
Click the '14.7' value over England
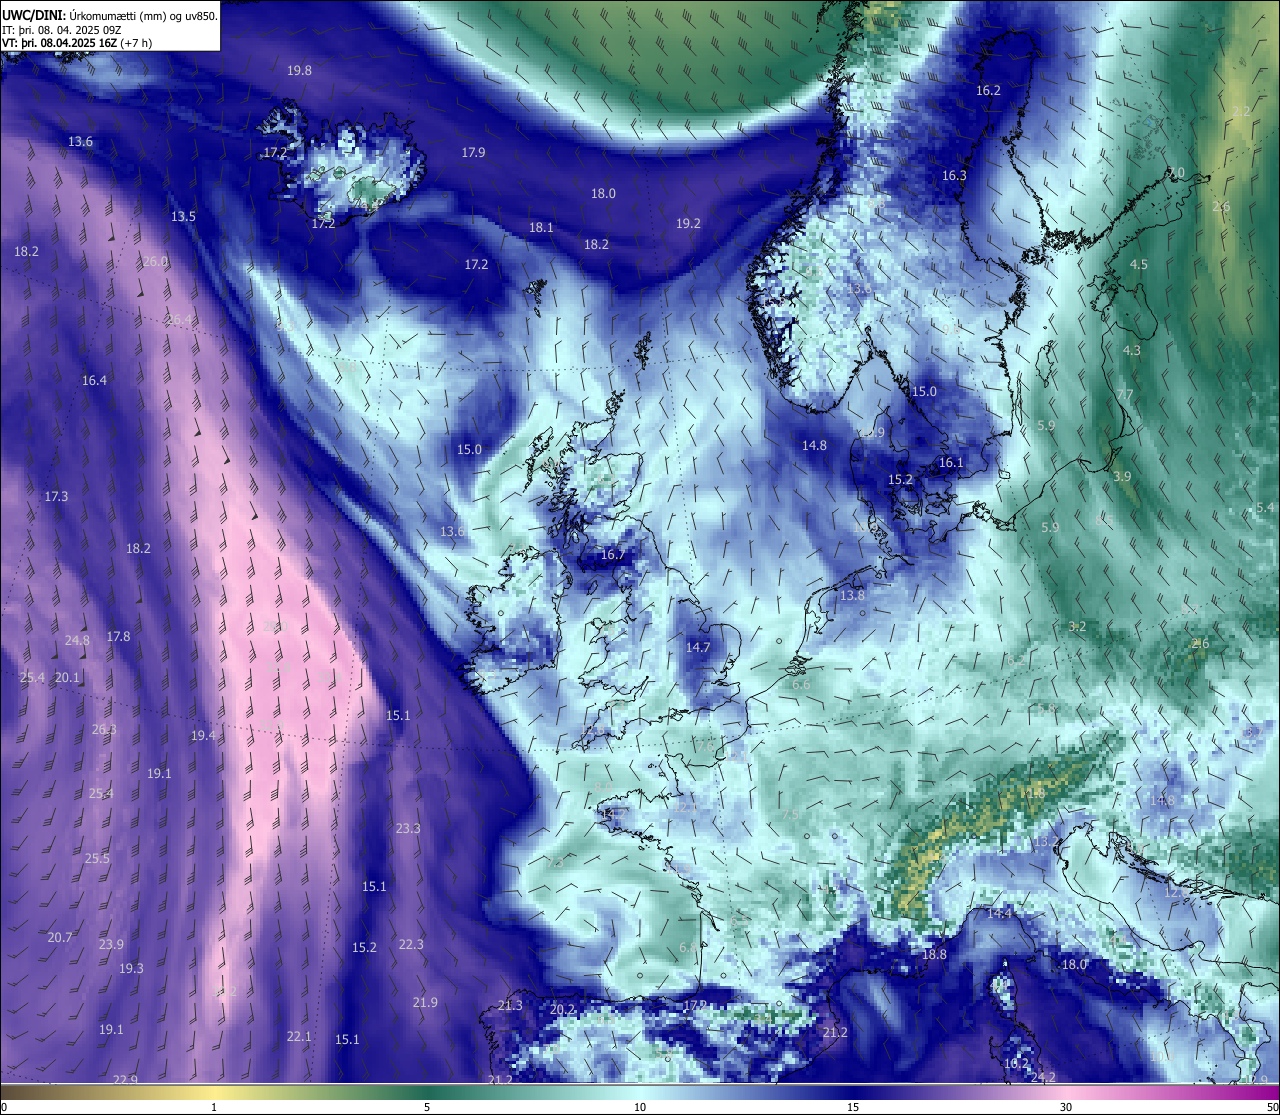click(698, 647)
